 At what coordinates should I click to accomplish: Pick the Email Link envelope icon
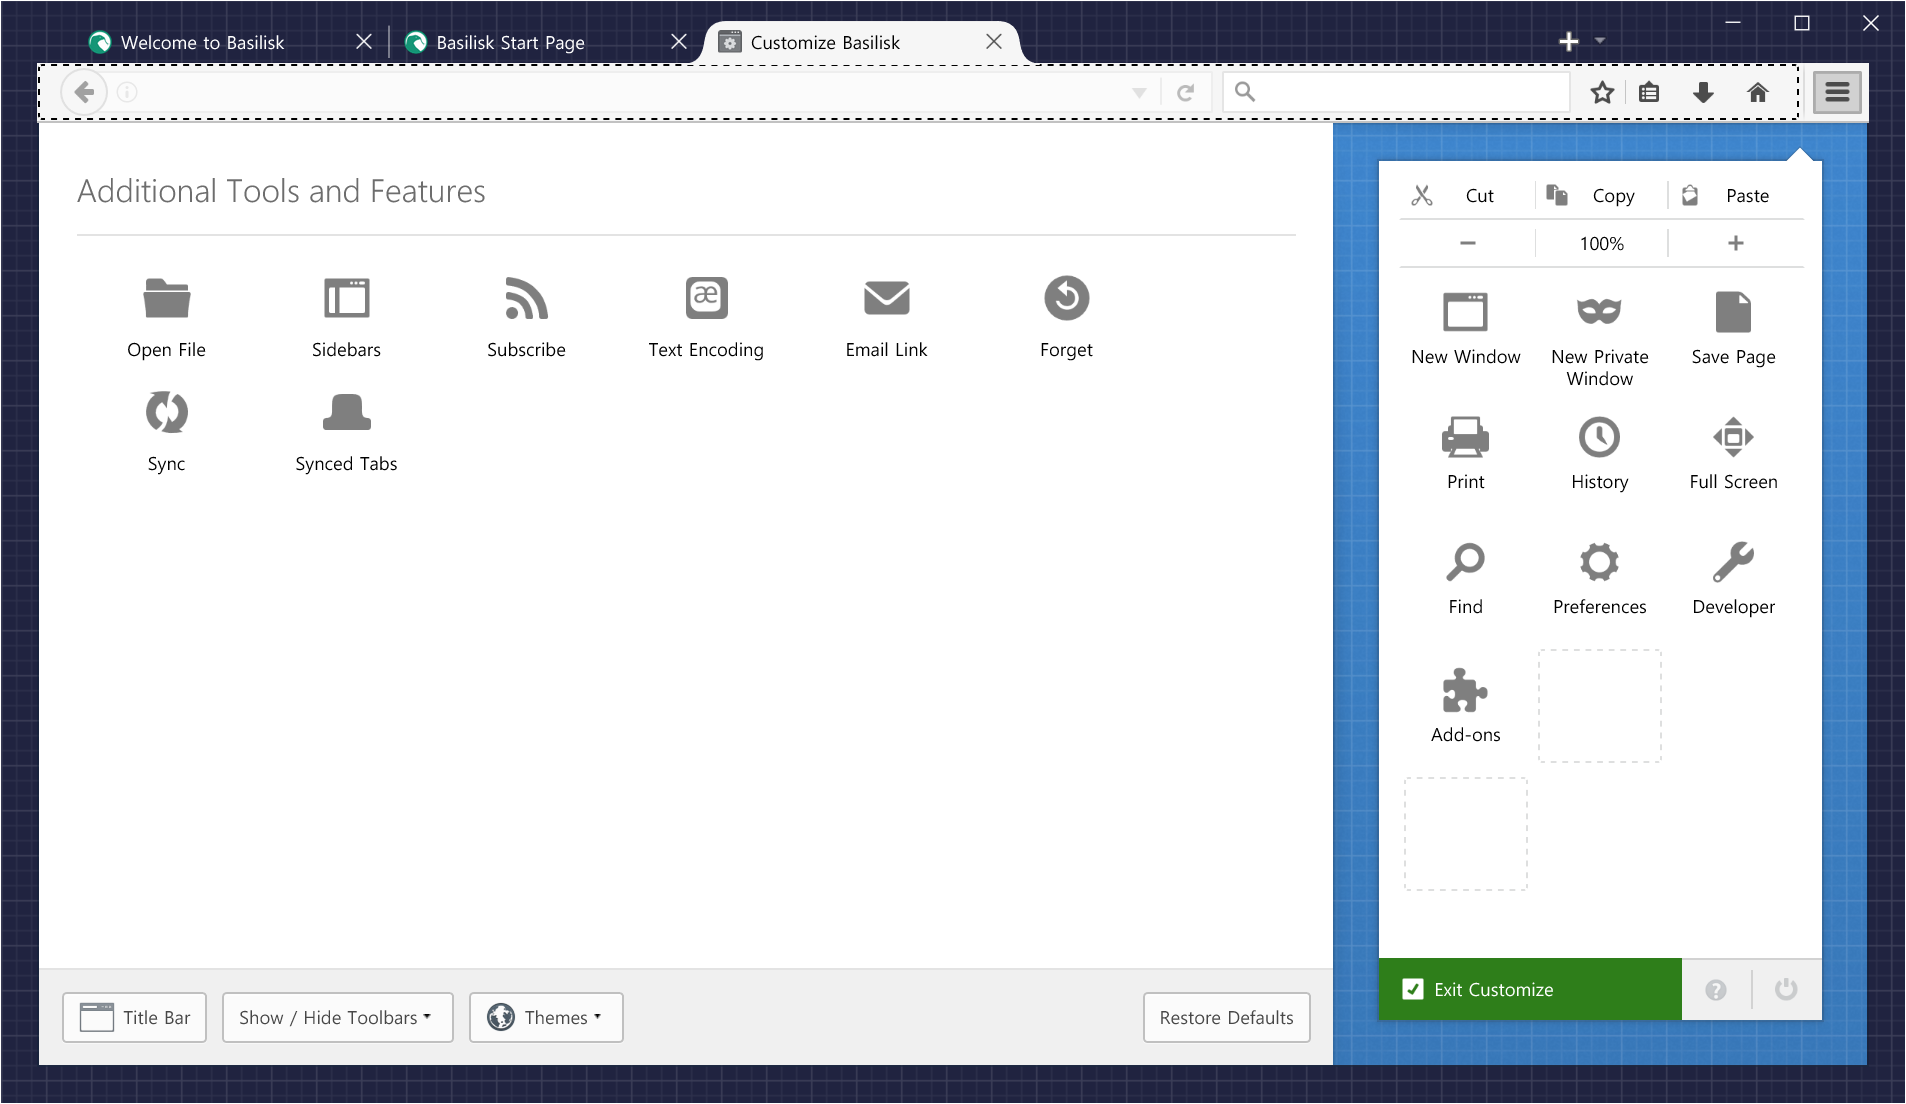886,298
